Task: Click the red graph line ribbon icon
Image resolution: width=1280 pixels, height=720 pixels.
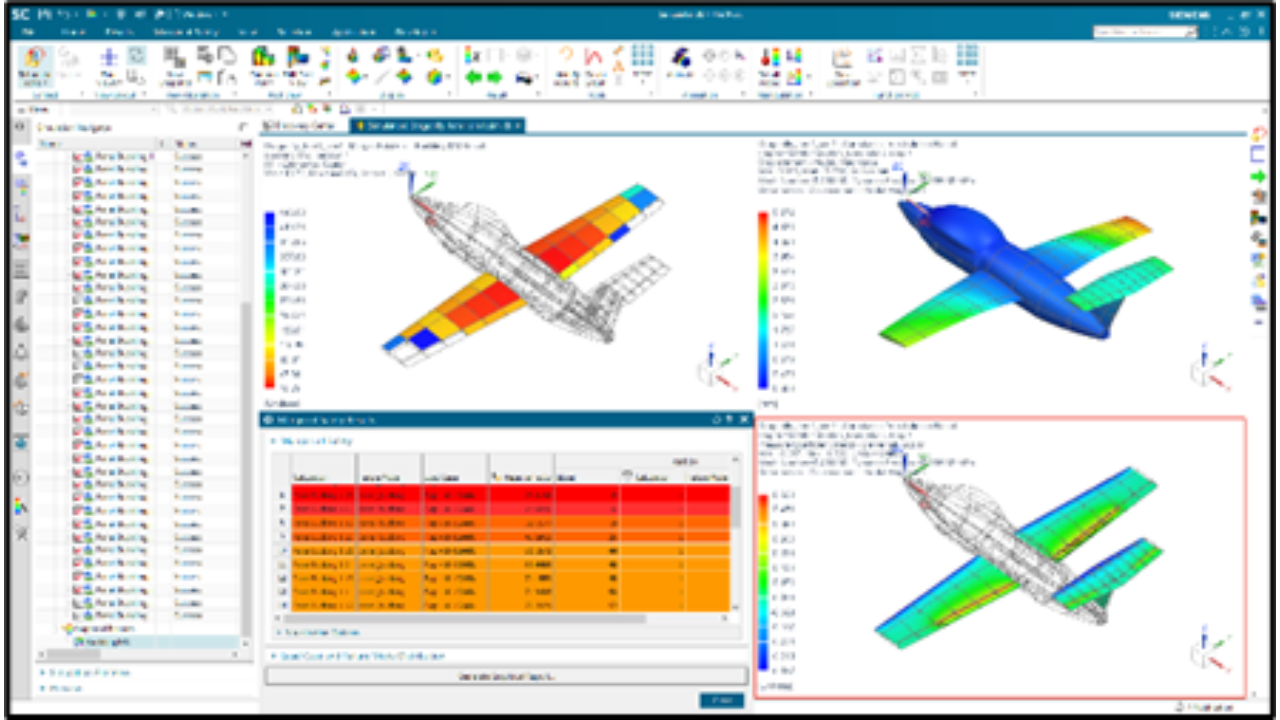Action: 594,56
